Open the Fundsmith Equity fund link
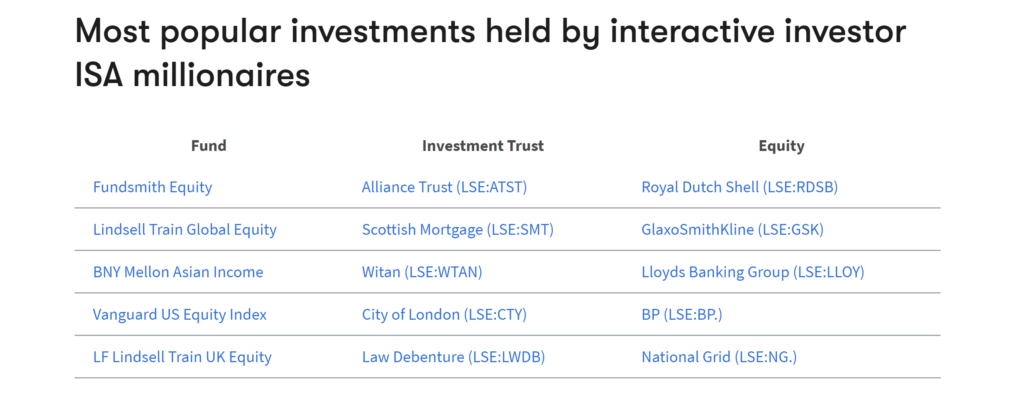Screen dimensions: 1024x395 (x=152, y=187)
